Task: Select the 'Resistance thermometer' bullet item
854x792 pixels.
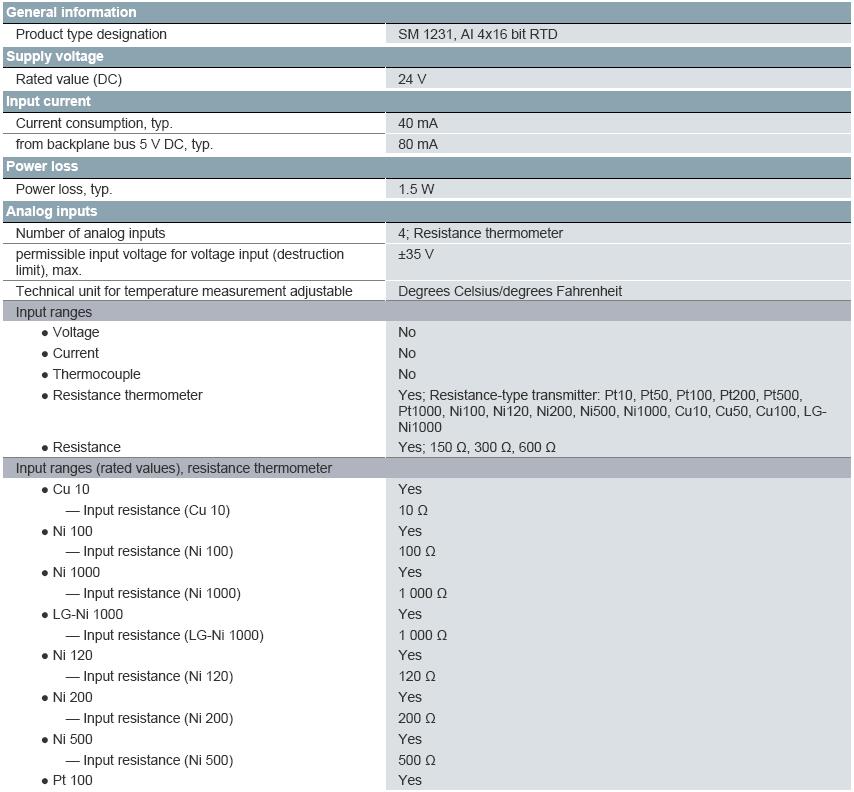Action: [x=122, y=395]
